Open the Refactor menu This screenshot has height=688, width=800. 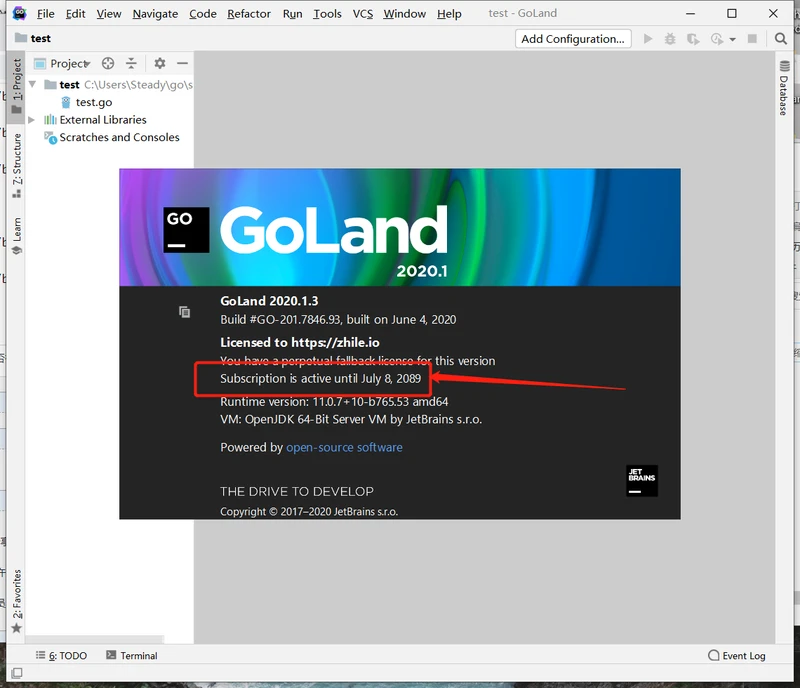[x=249, y=13]
